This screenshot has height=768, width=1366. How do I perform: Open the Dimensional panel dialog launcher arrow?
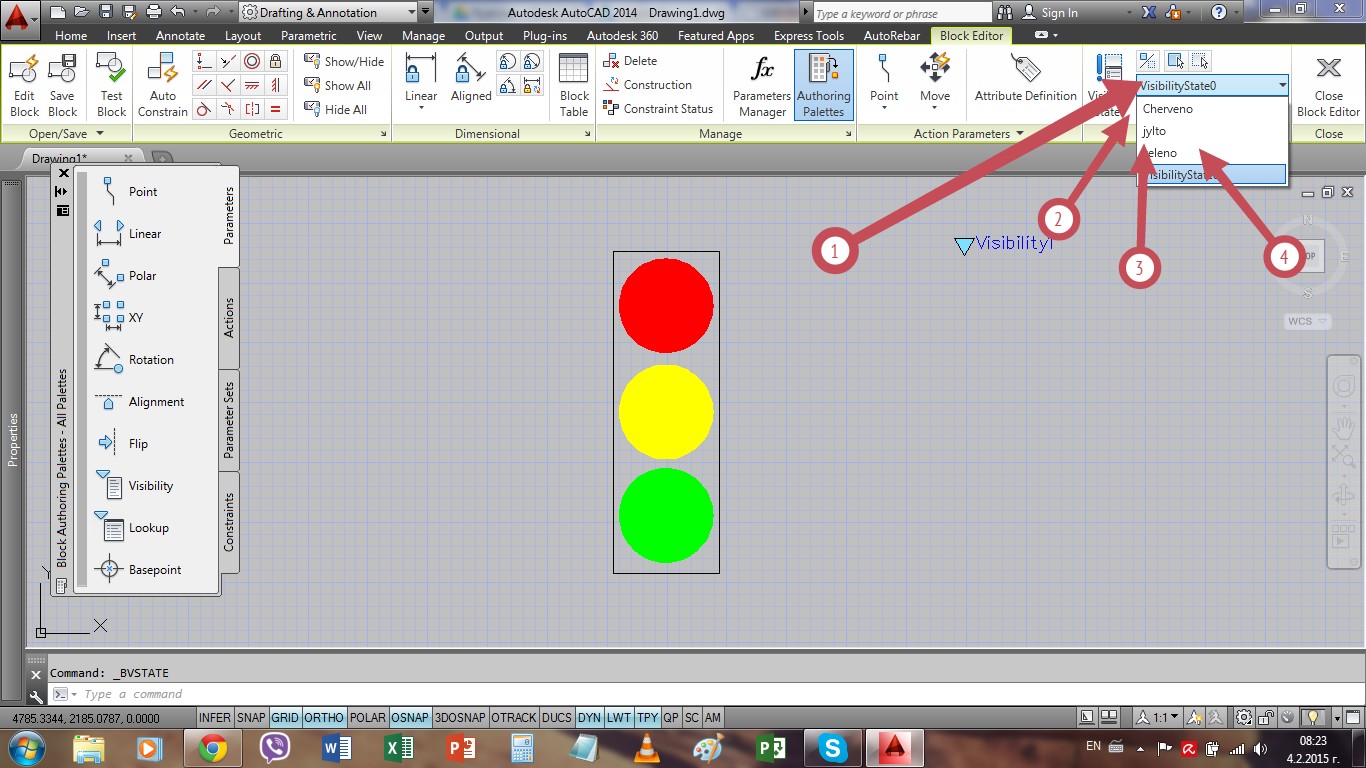pyautogui.click(x=587, y=134)
